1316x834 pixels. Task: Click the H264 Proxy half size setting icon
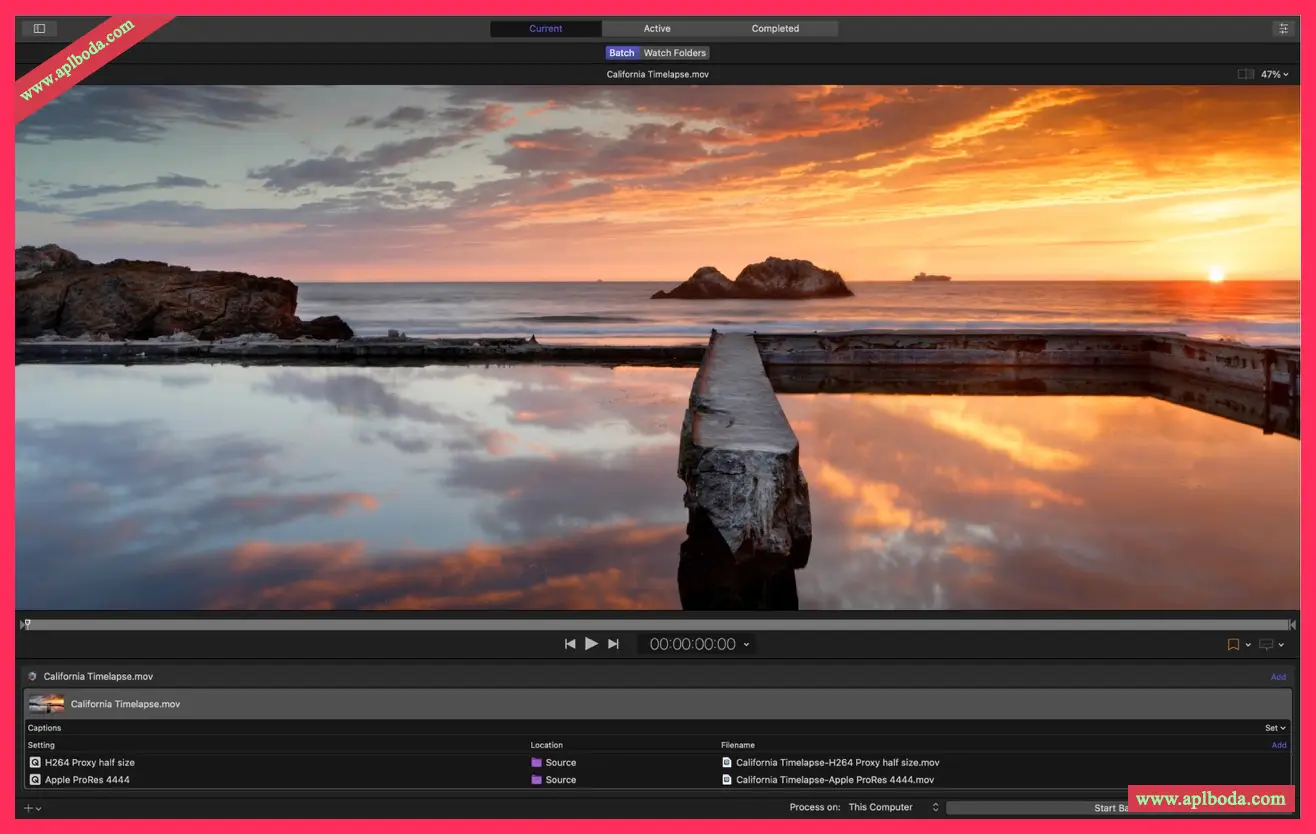pyautogui.click(x=35, y=762)
